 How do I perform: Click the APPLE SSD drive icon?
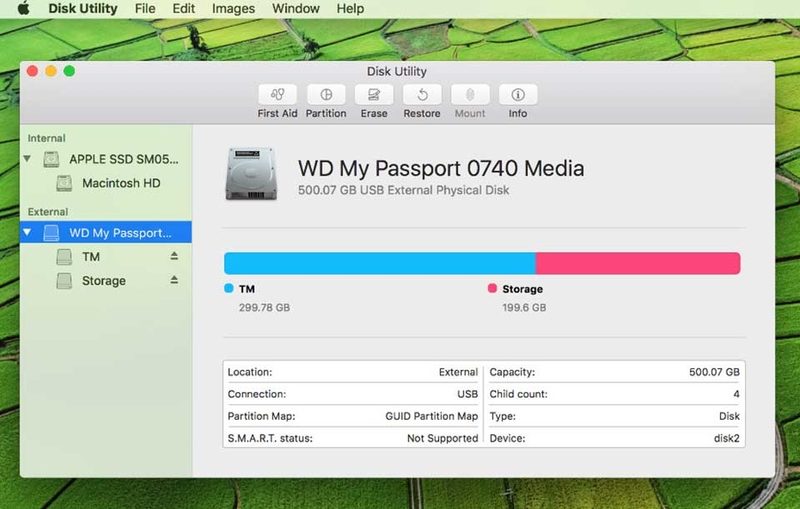(x=51, y=159)
